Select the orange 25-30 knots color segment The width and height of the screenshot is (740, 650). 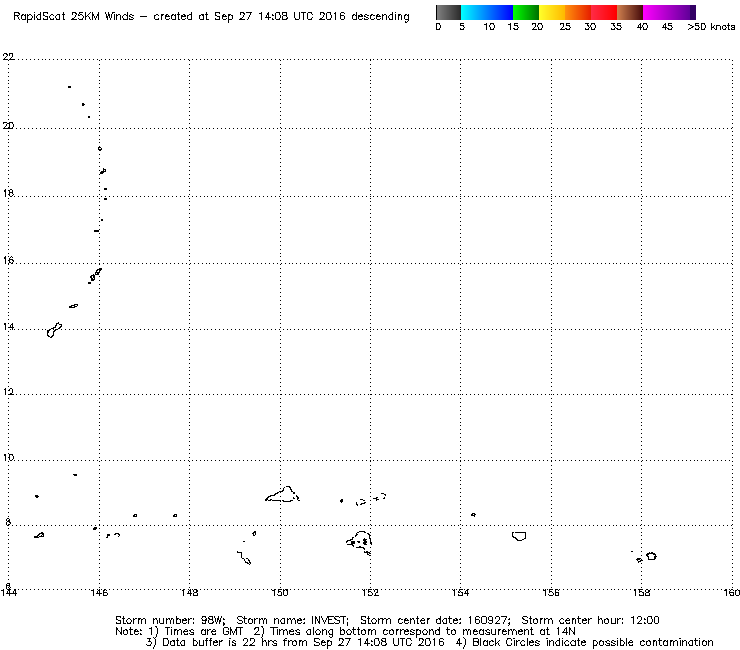[x=578, y=12]
